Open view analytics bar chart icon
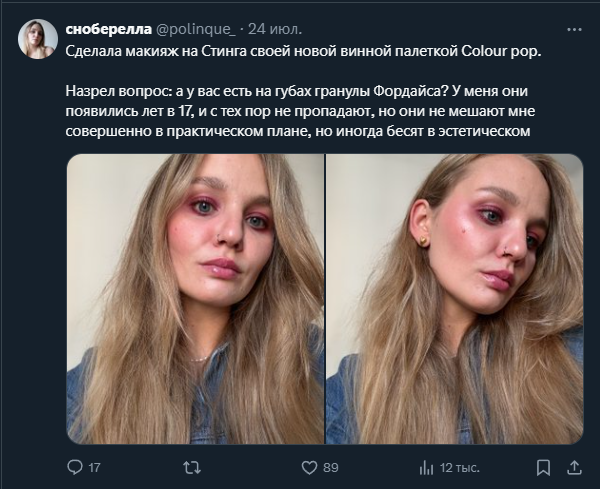Image resolution: width=600 pixels, height=489 pixels. point(427,467)
